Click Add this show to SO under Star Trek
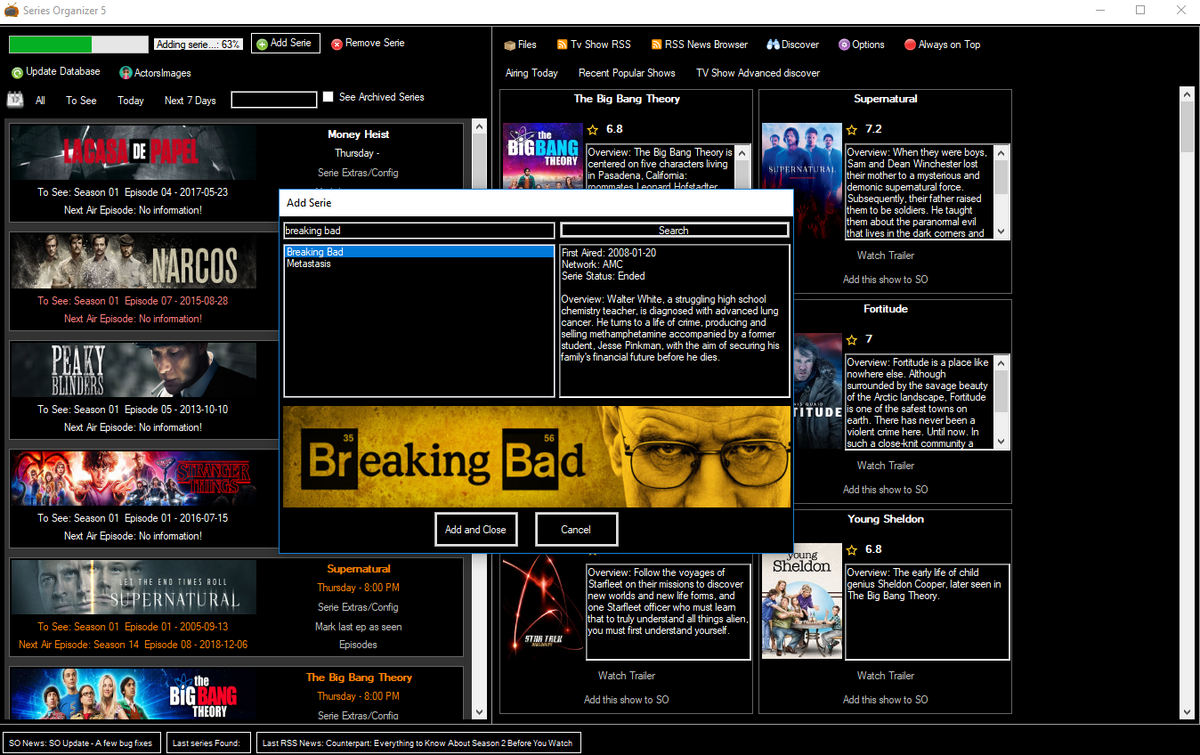Screen dimensions: 1200x755 [x=626, y=699]
